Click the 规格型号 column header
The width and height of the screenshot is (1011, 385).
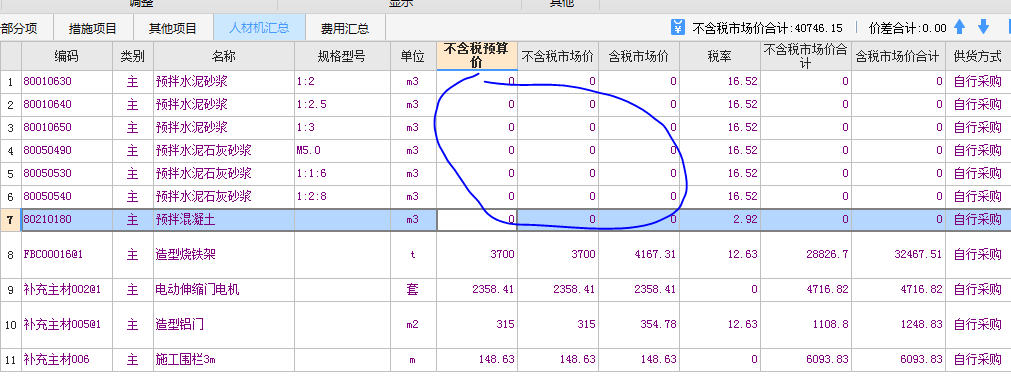pos(342,56)
